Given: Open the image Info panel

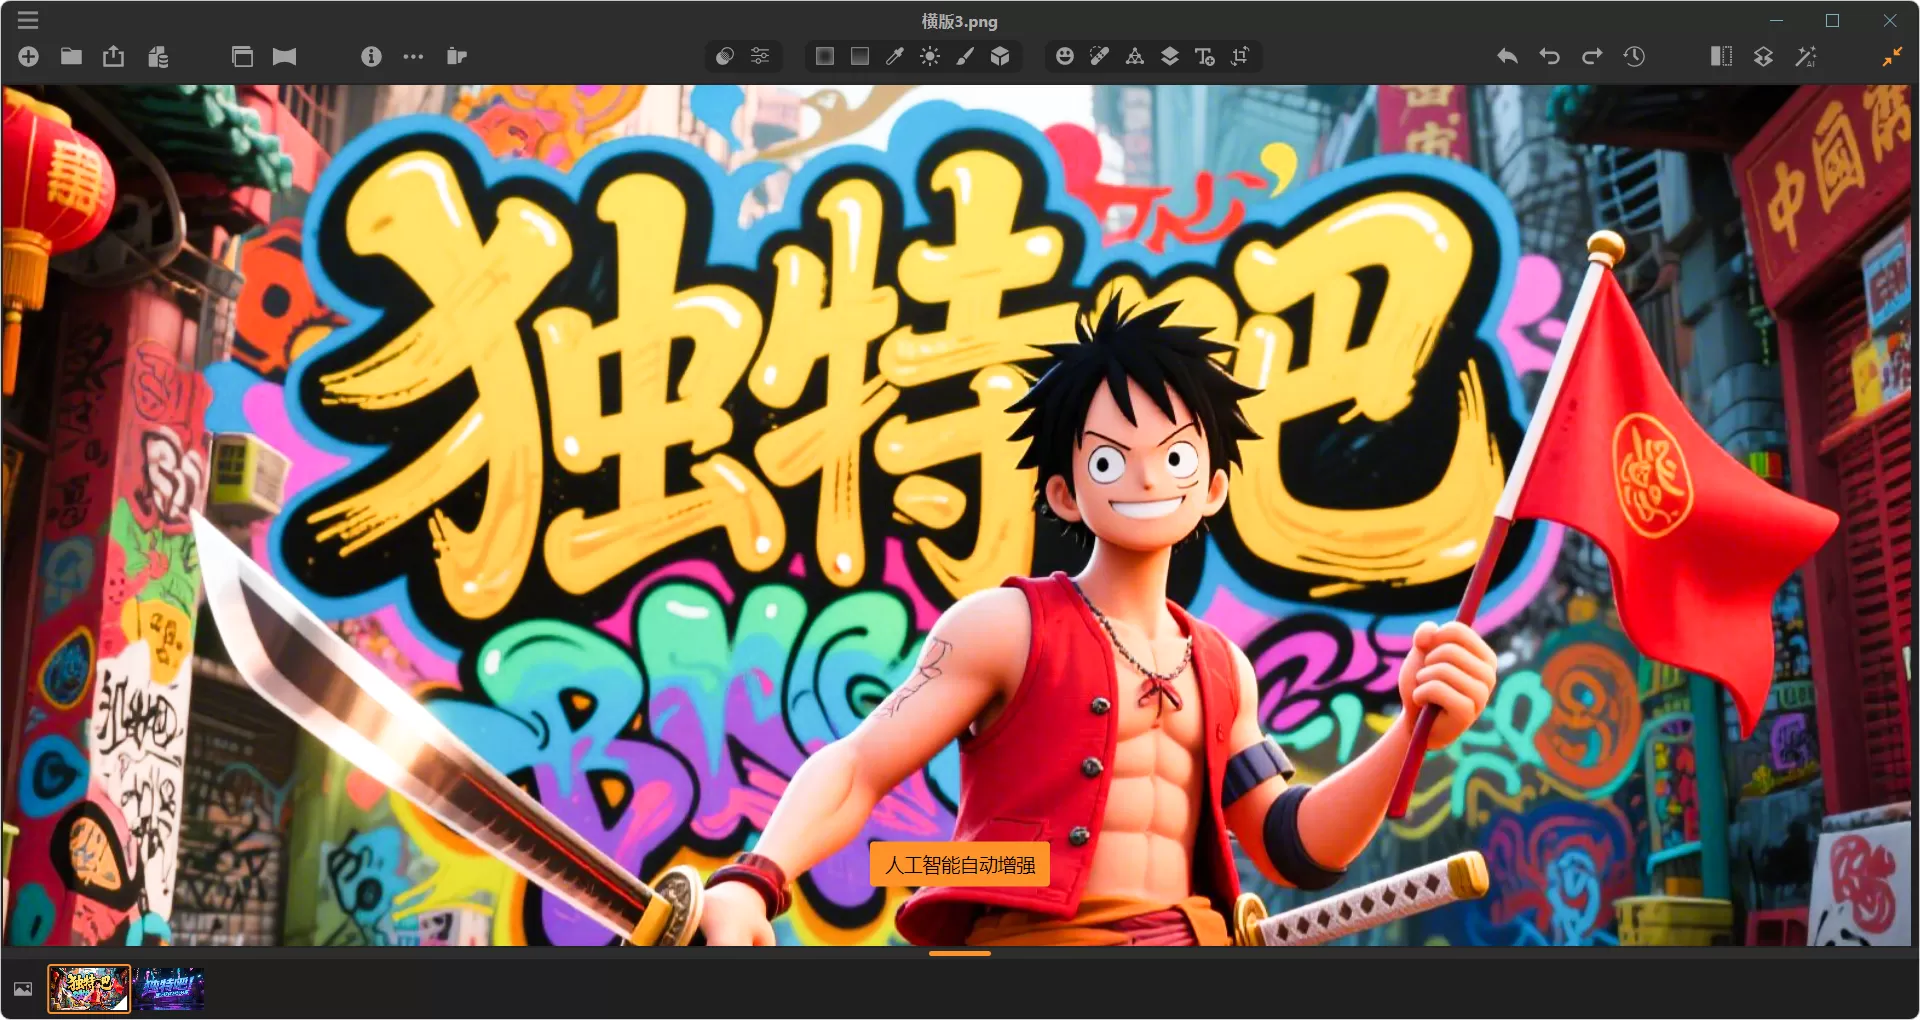Looking at the screenshot, I should 371,57.
